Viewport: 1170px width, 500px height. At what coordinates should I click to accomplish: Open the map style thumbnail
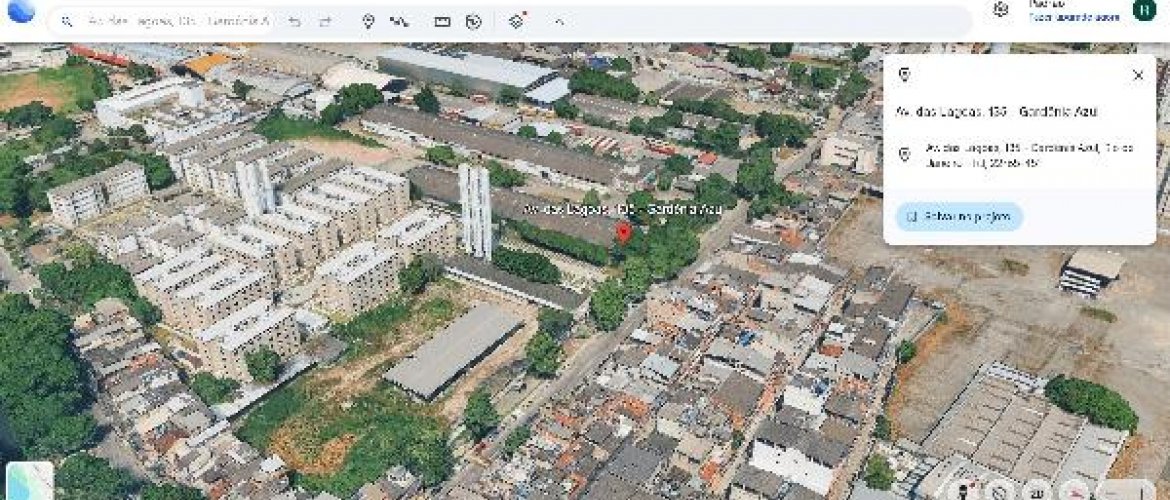point(30,482)
